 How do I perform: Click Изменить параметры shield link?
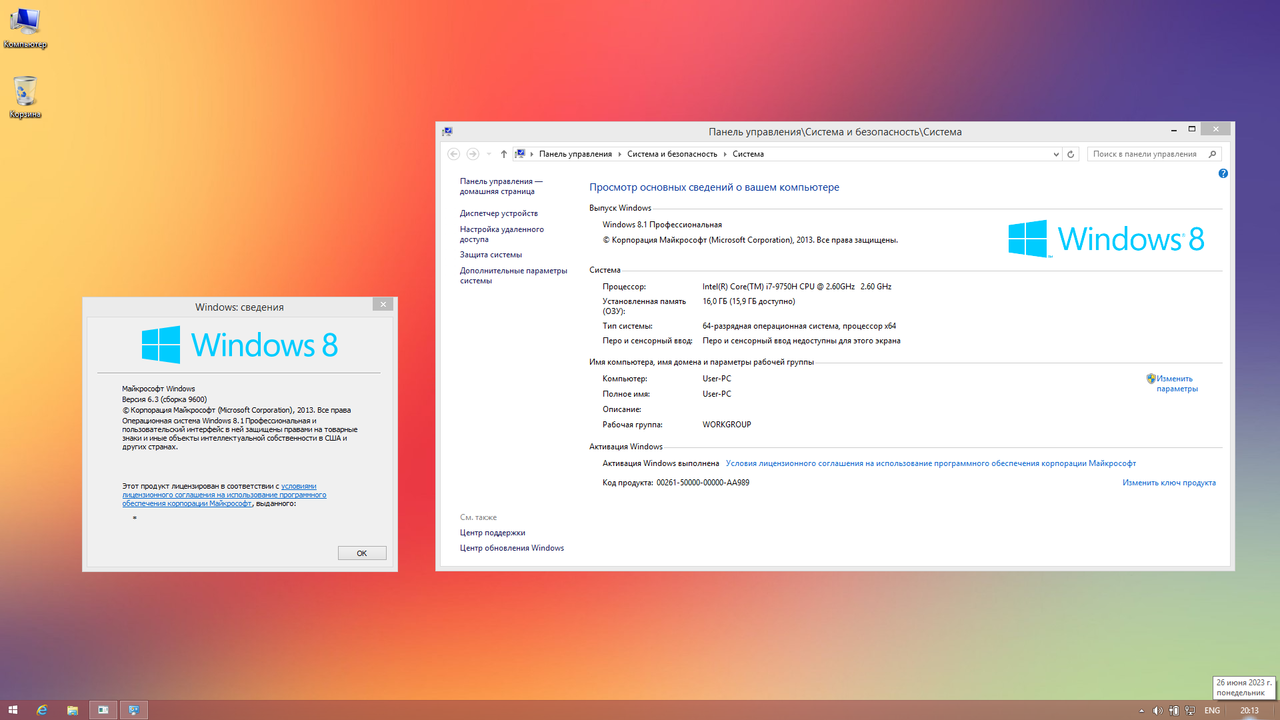tap(1171, 384)
